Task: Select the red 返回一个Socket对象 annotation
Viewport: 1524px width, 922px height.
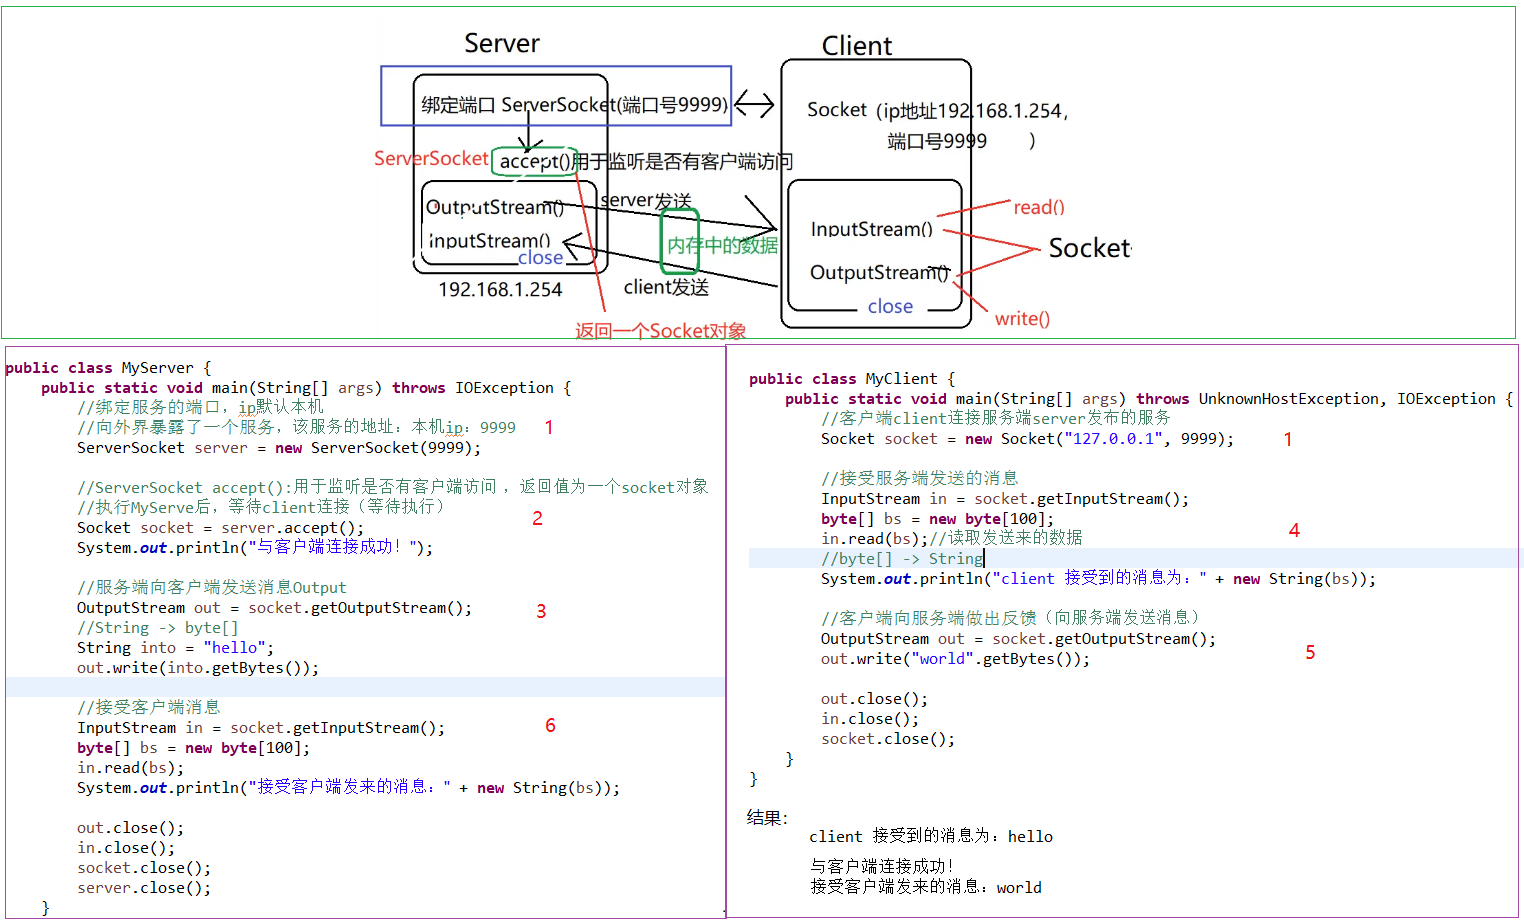Action: pyautogui.click(x=660, y=330)
